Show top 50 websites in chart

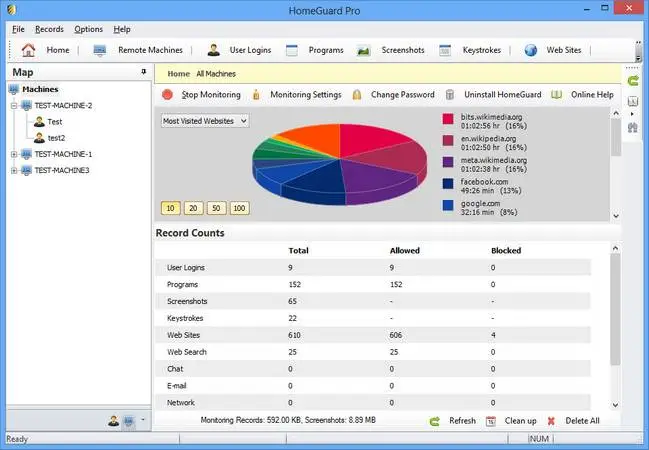[216, 208]
